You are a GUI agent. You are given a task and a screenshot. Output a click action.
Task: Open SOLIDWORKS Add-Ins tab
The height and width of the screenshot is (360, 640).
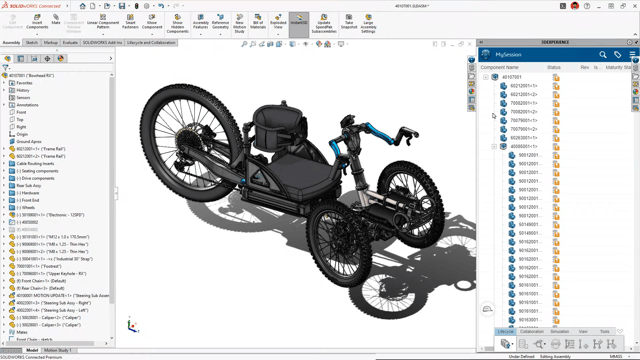click(102, 42)
